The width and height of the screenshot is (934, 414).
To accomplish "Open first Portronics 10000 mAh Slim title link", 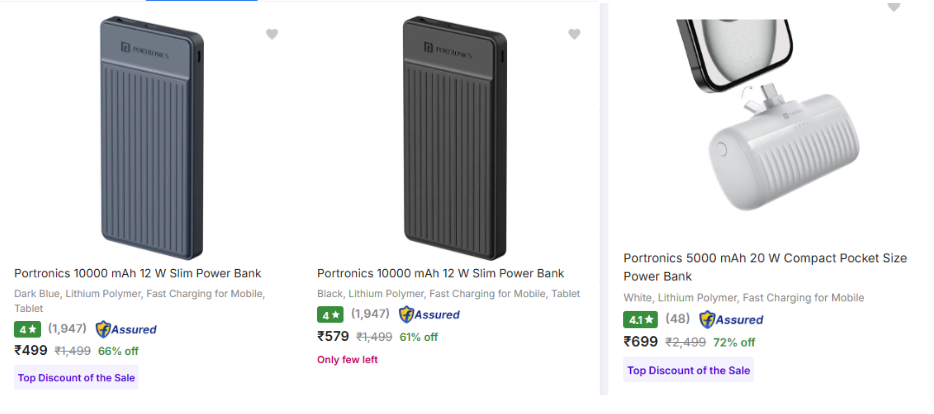I will click(x=137, y=273).
